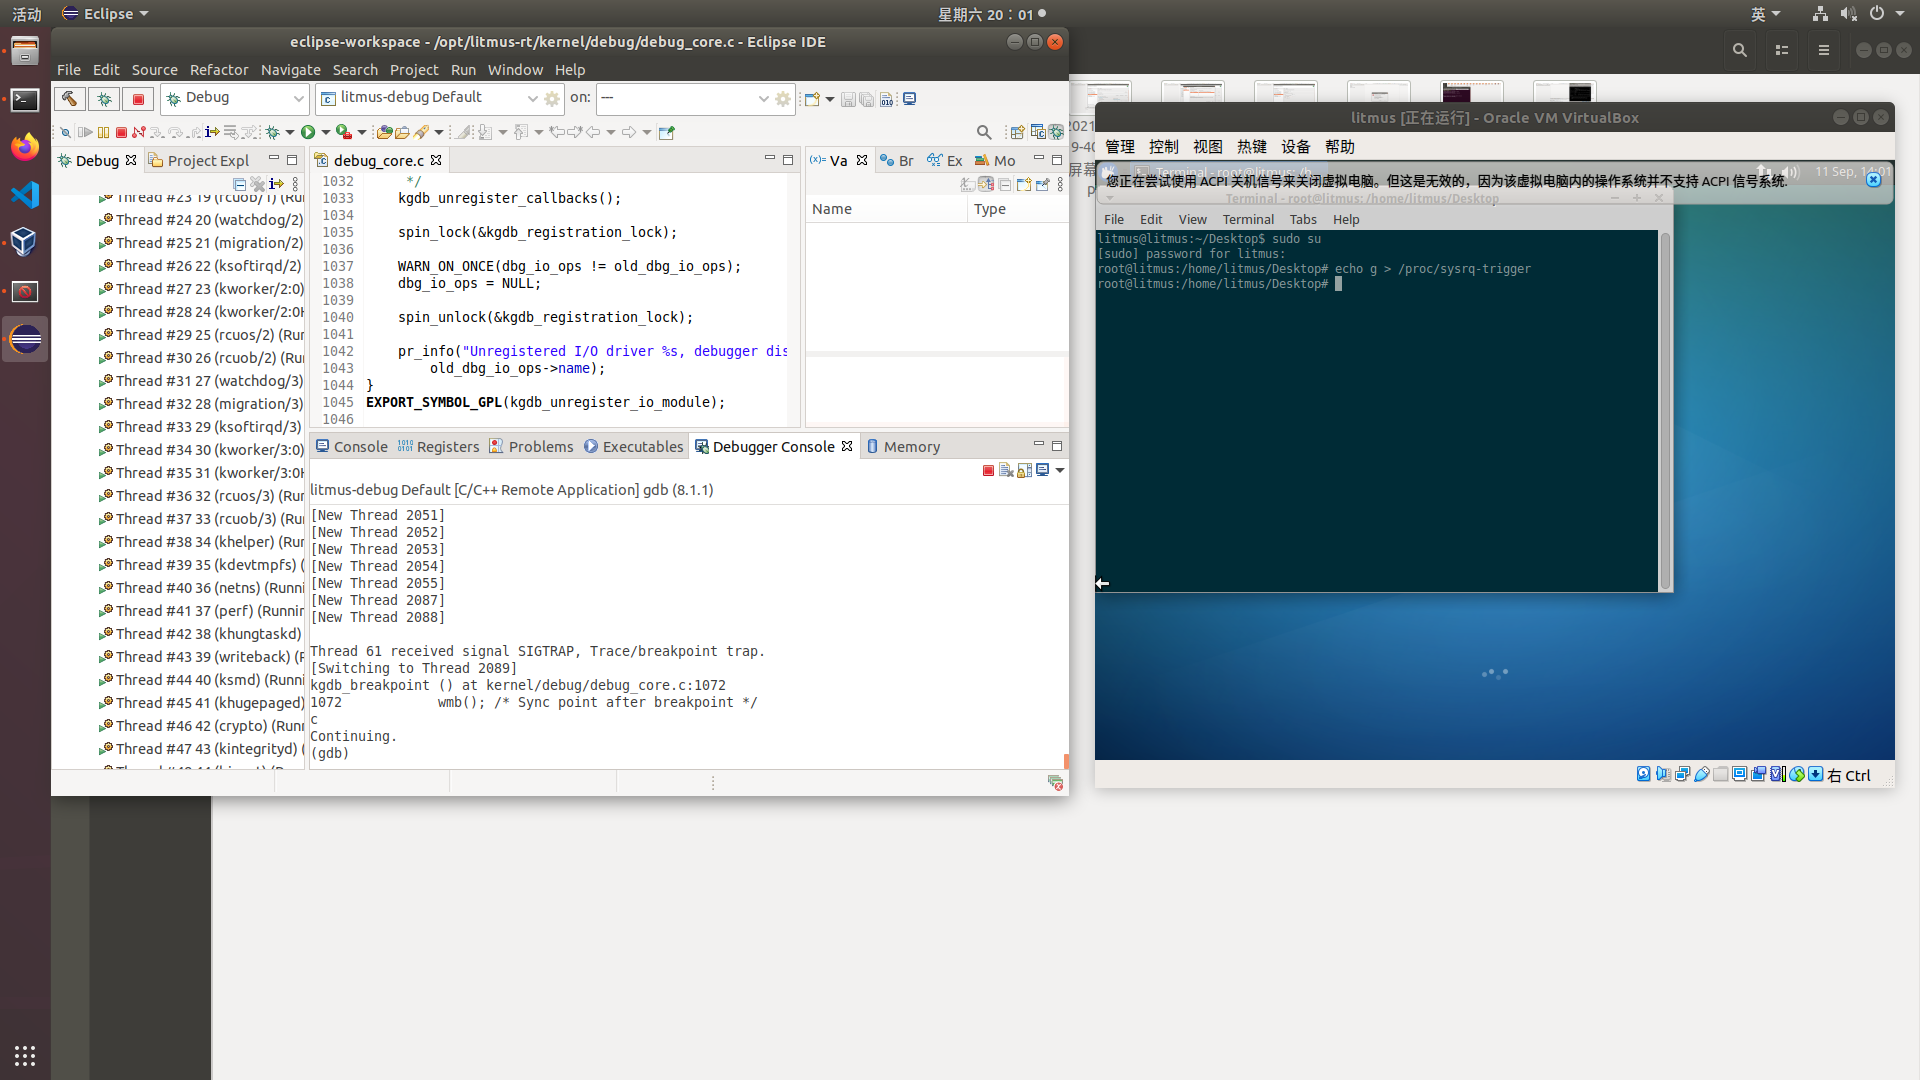1920x1080 pixels.
Task: Click Pin to Debug Context icon in Variables
Action: coord(1043,184)
